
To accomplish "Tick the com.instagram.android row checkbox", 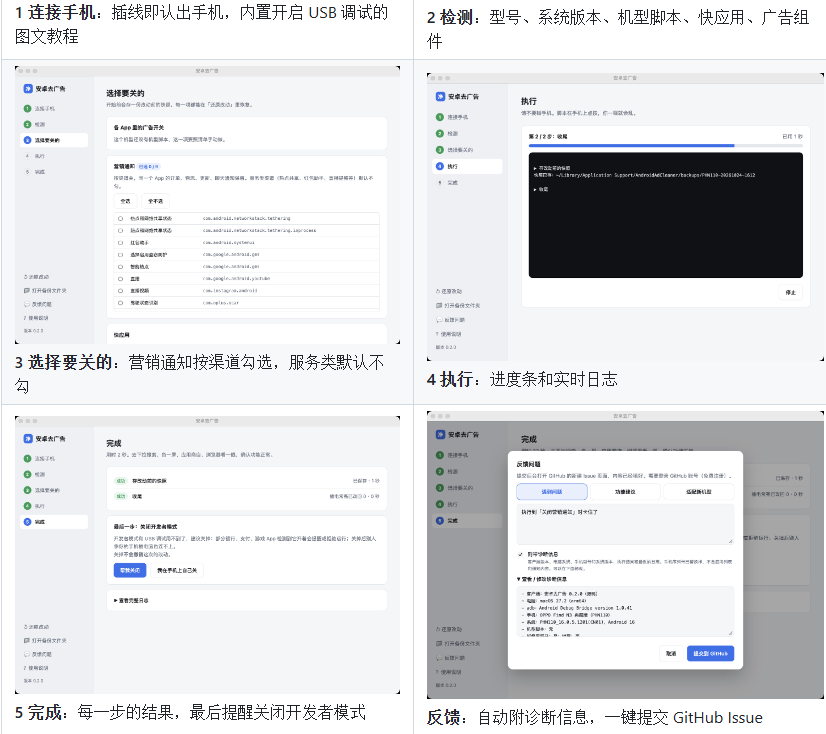I will point(120,291).
